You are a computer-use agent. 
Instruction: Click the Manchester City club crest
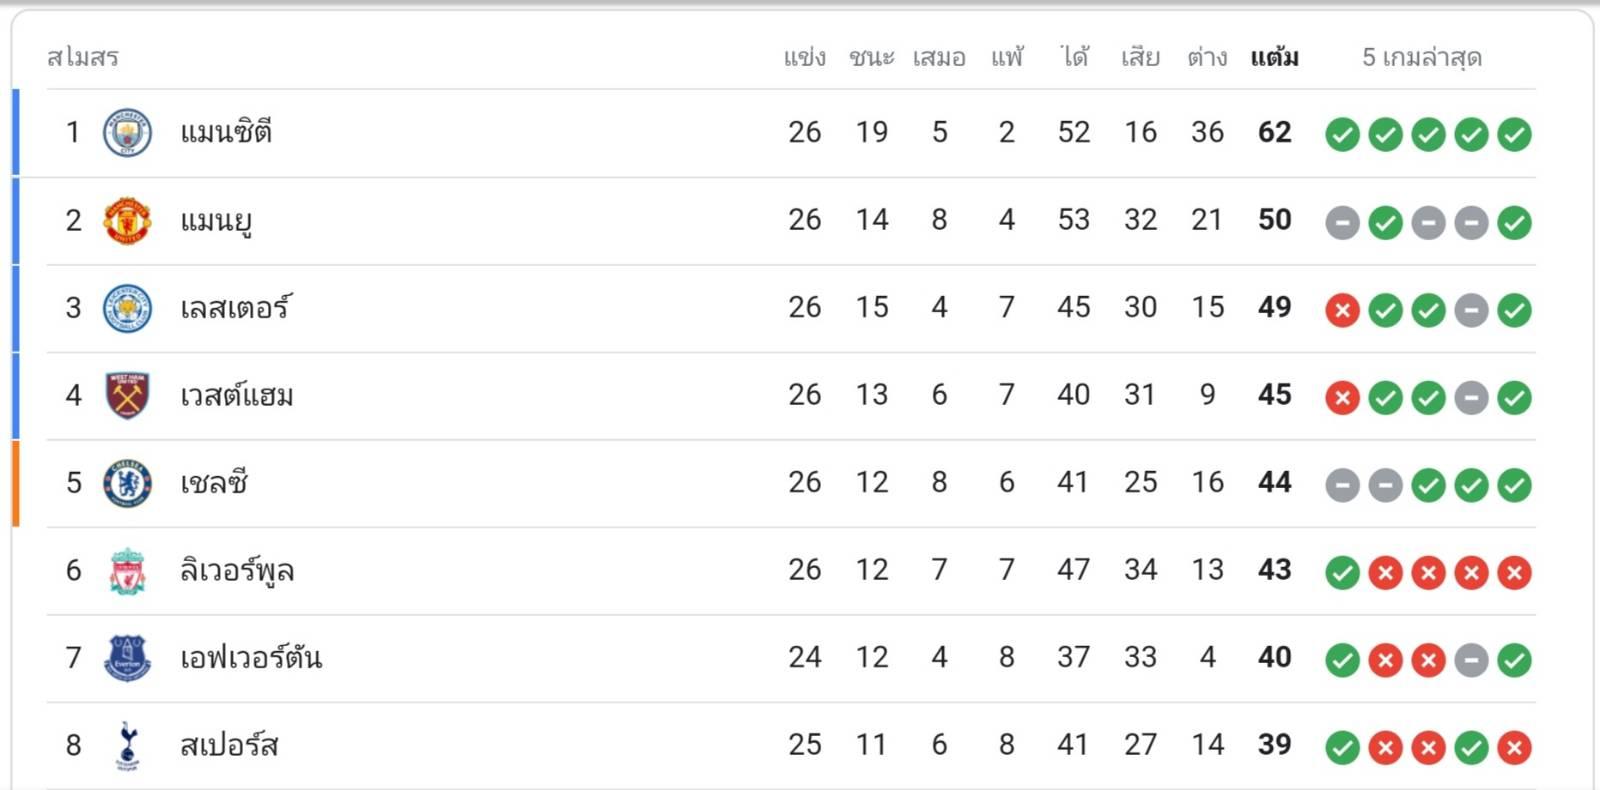[127, 133]
